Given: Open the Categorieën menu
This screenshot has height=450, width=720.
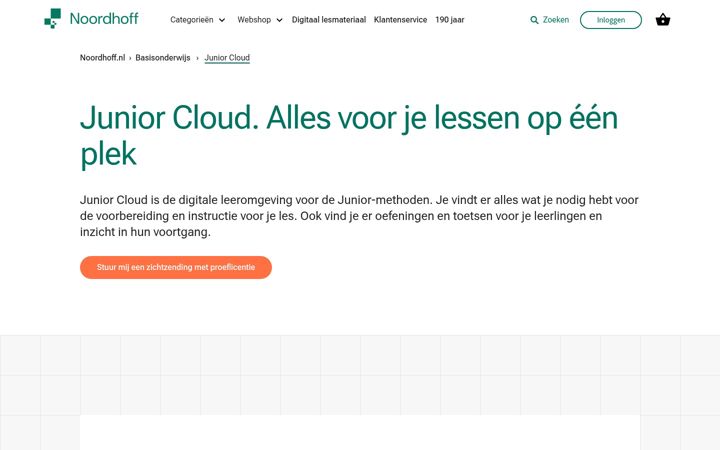Looking at the screenshot, I should tap(192, 20).
